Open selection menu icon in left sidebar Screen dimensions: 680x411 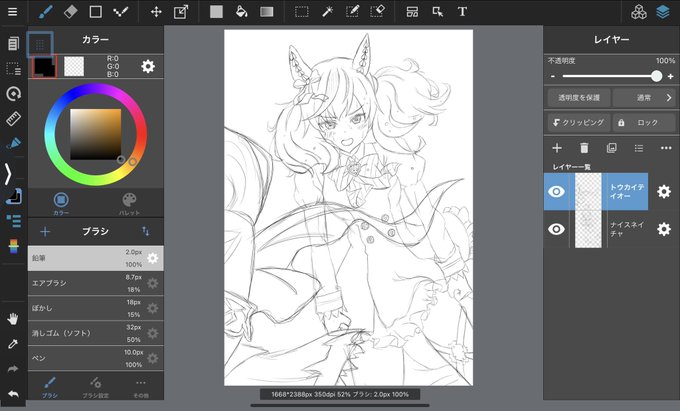pyautogui.click(x=13, y=68)
